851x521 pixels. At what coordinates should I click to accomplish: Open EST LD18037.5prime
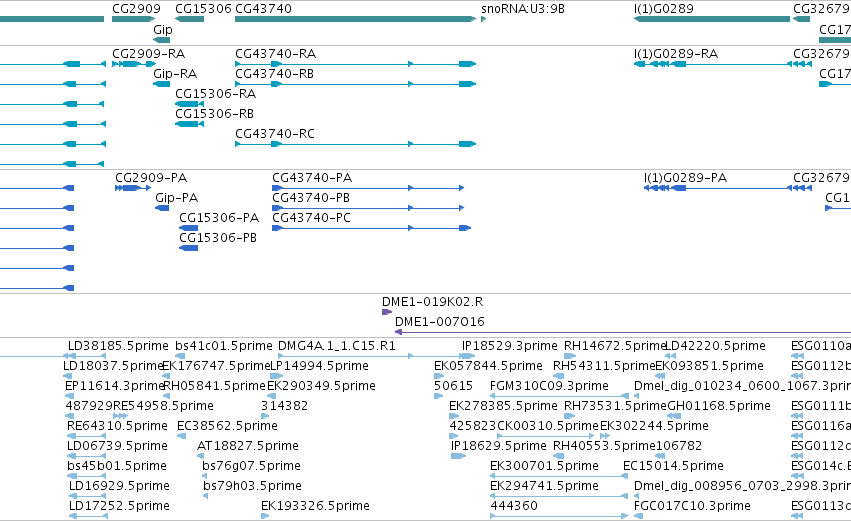coord(113,366)
